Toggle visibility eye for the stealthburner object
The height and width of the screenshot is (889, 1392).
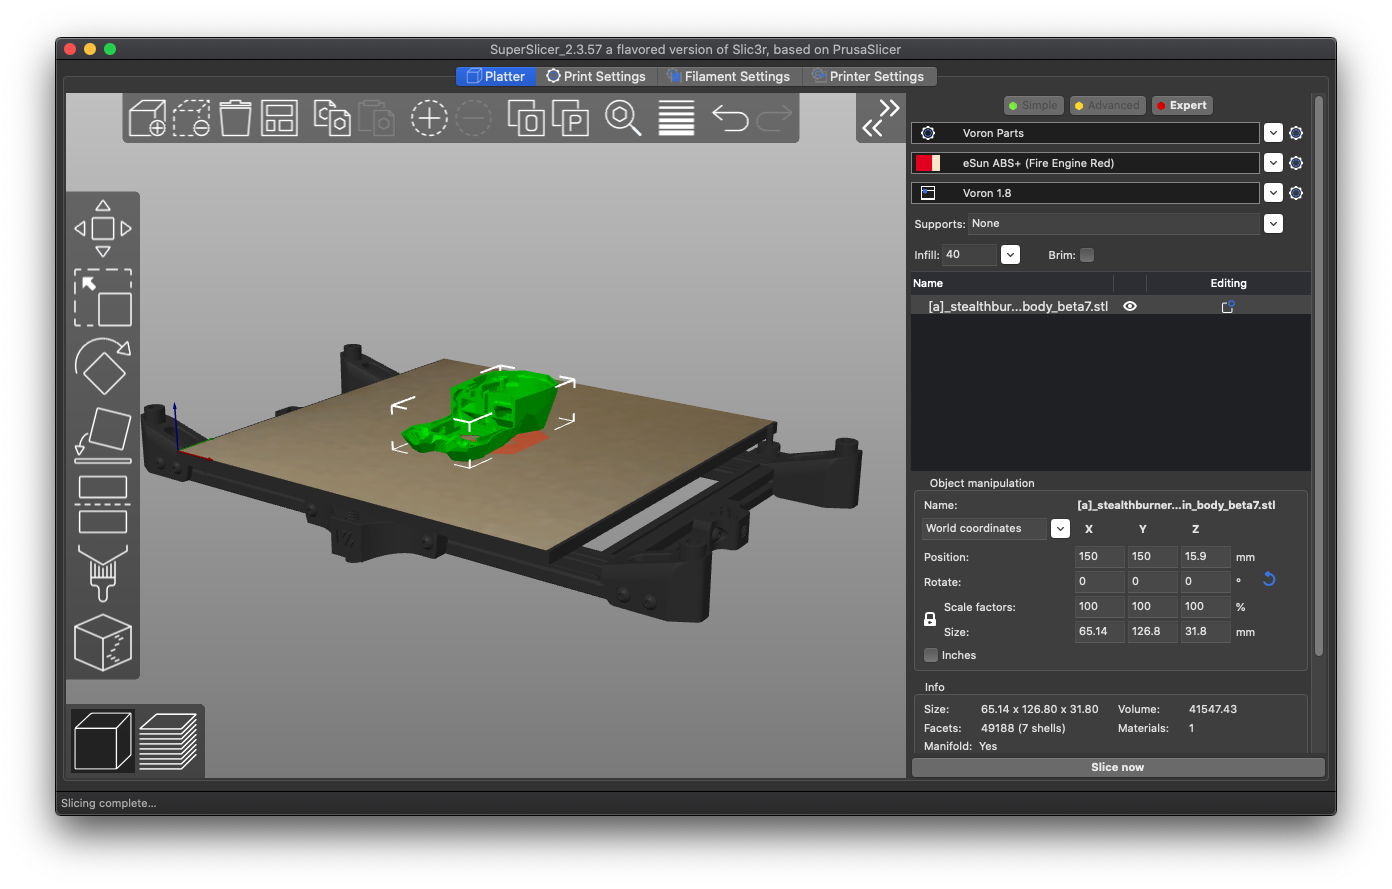pos(1130,306)
